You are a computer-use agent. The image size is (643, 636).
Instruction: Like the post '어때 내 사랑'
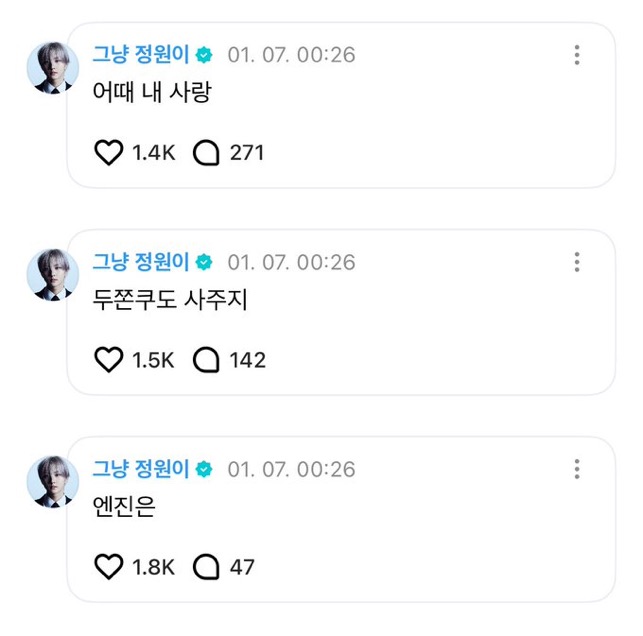(x=108, y=152)
